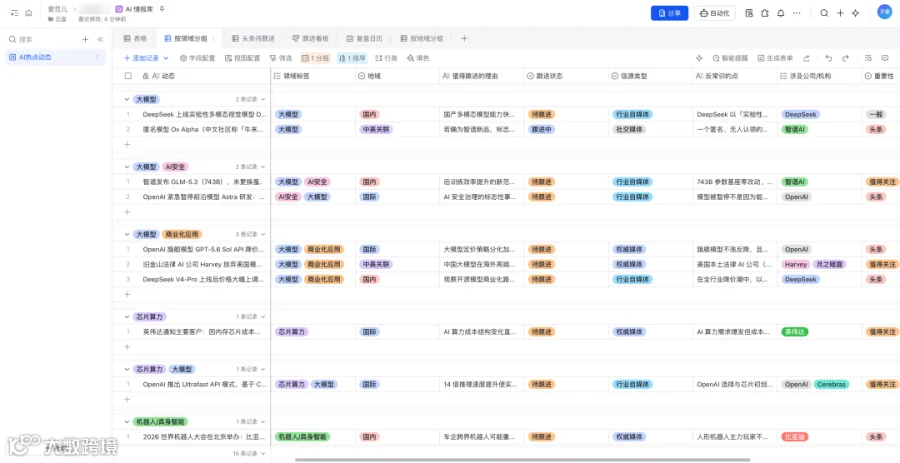Focus the sidebar 搜索 search field
This screenshot has height=463, width=900.
point(40,40)
